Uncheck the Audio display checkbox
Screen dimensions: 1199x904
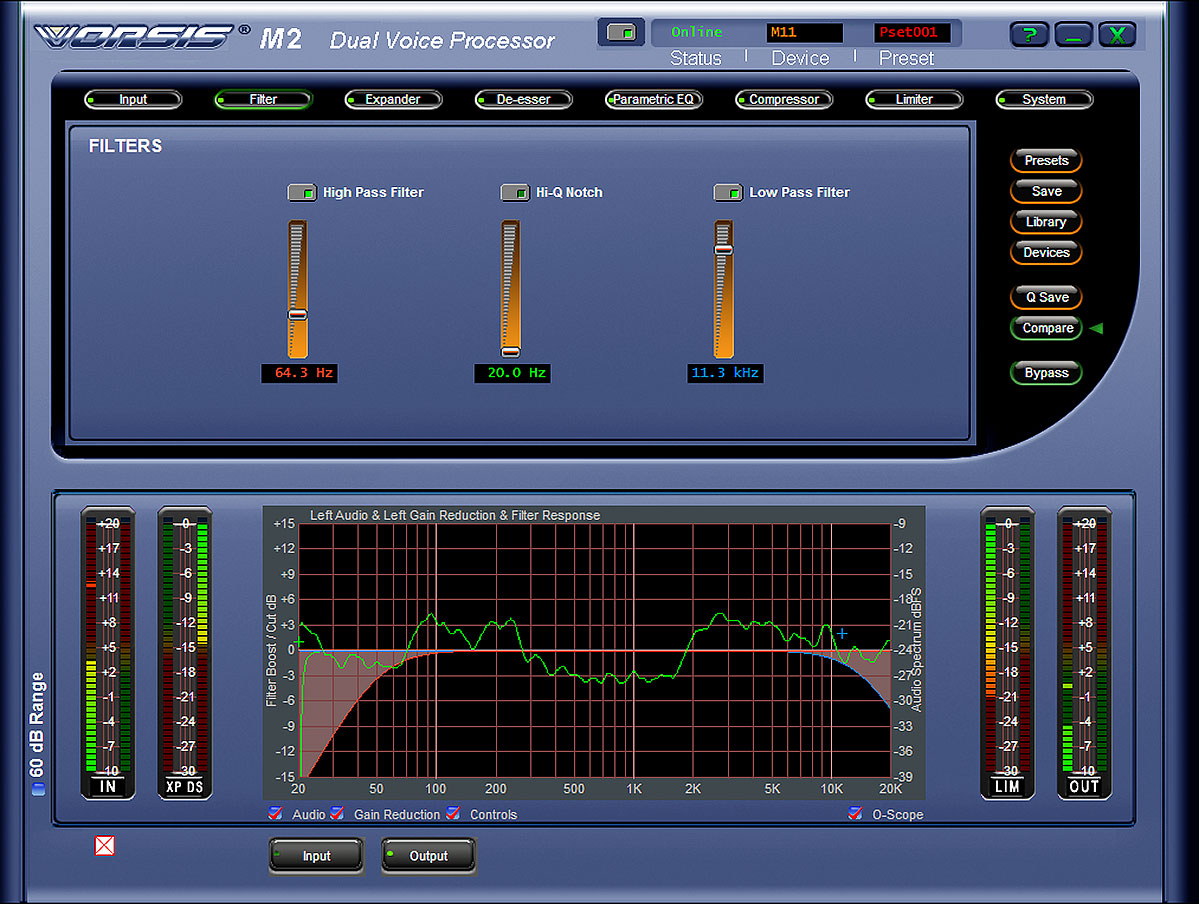coord(275,813)
